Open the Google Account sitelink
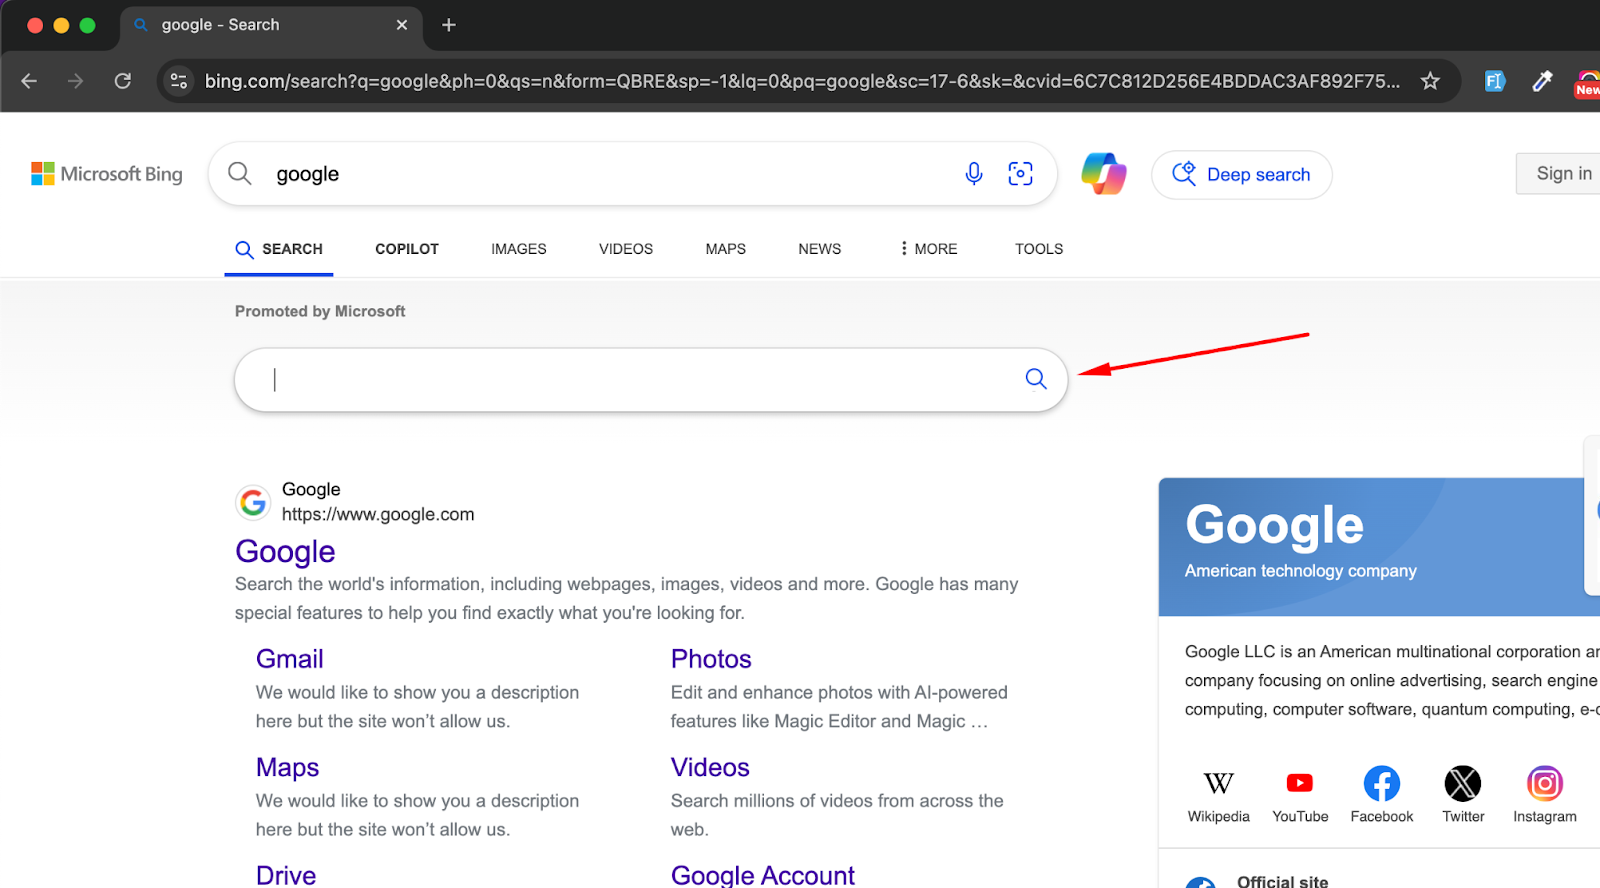 (763, 875)
